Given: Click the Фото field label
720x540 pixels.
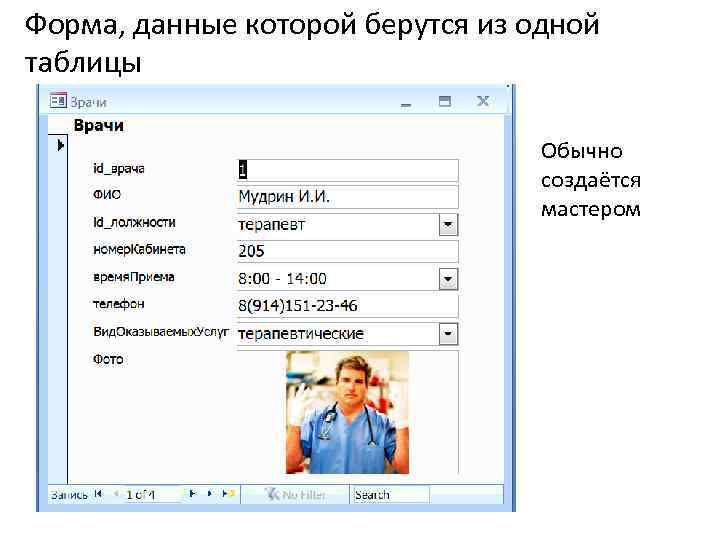Looking at the screenshot, I should pos(108,359).
